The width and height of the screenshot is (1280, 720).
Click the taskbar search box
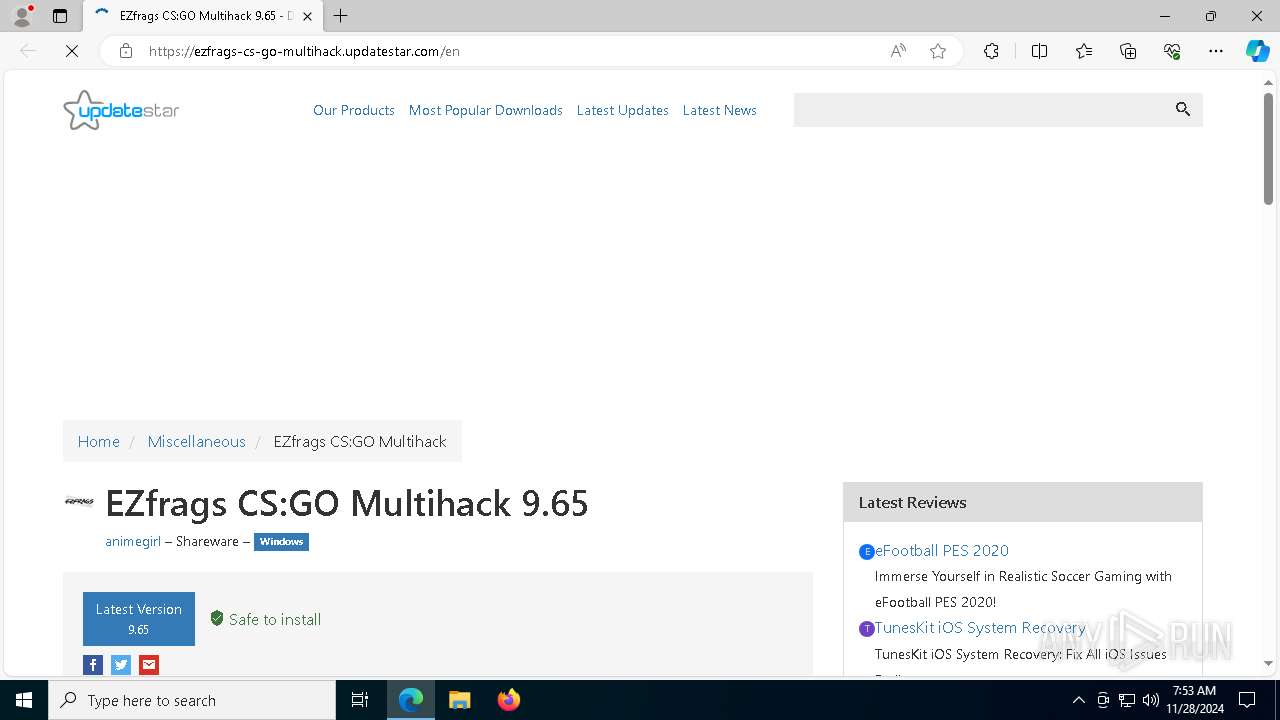click(x=192, y=700)
